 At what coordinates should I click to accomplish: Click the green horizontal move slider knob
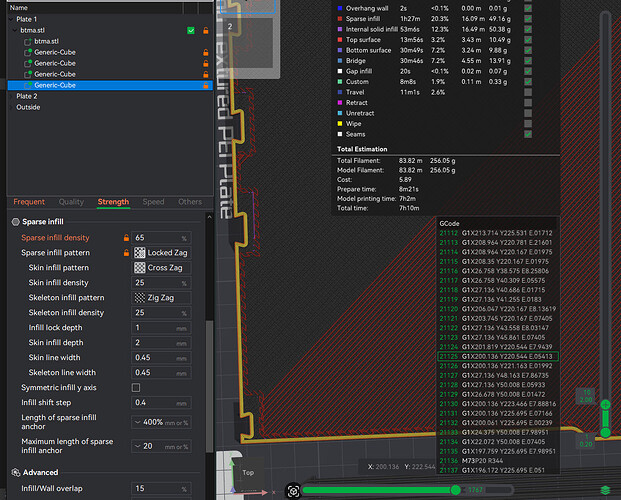coord(455,490)
